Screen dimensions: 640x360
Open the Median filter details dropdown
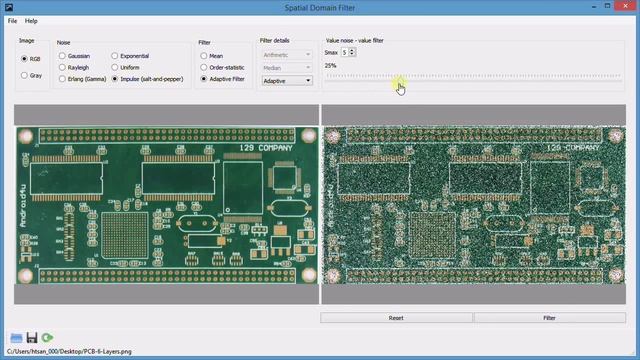(x=287, y=68)
